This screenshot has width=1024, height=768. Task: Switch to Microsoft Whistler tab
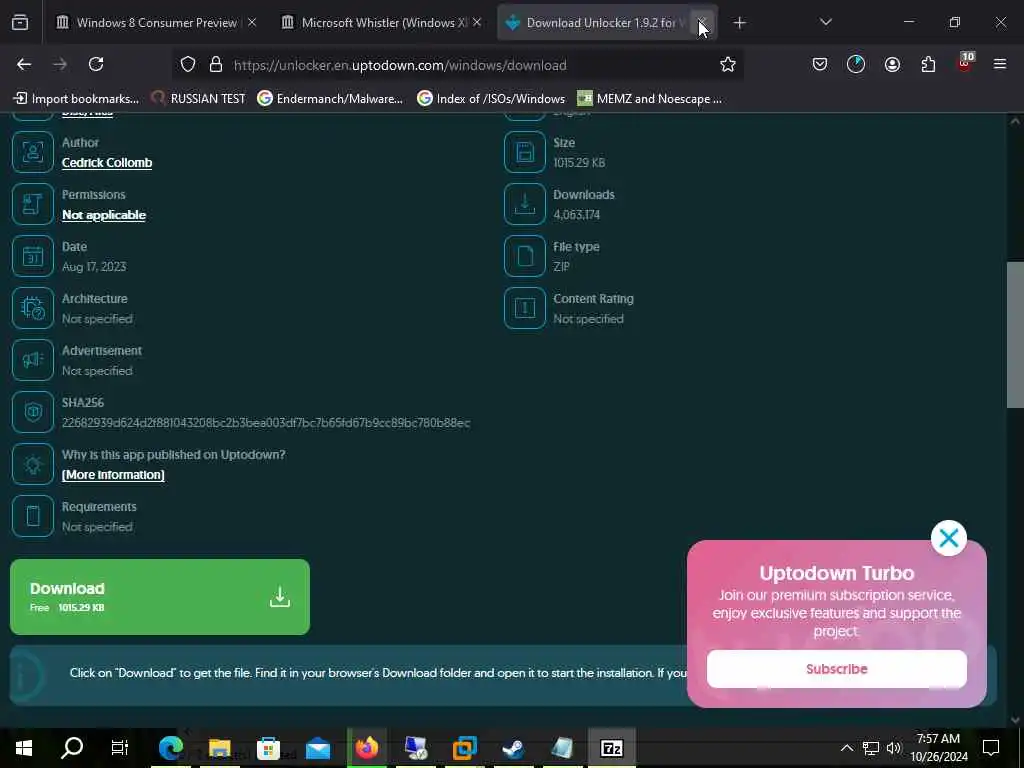click(384, 23)
